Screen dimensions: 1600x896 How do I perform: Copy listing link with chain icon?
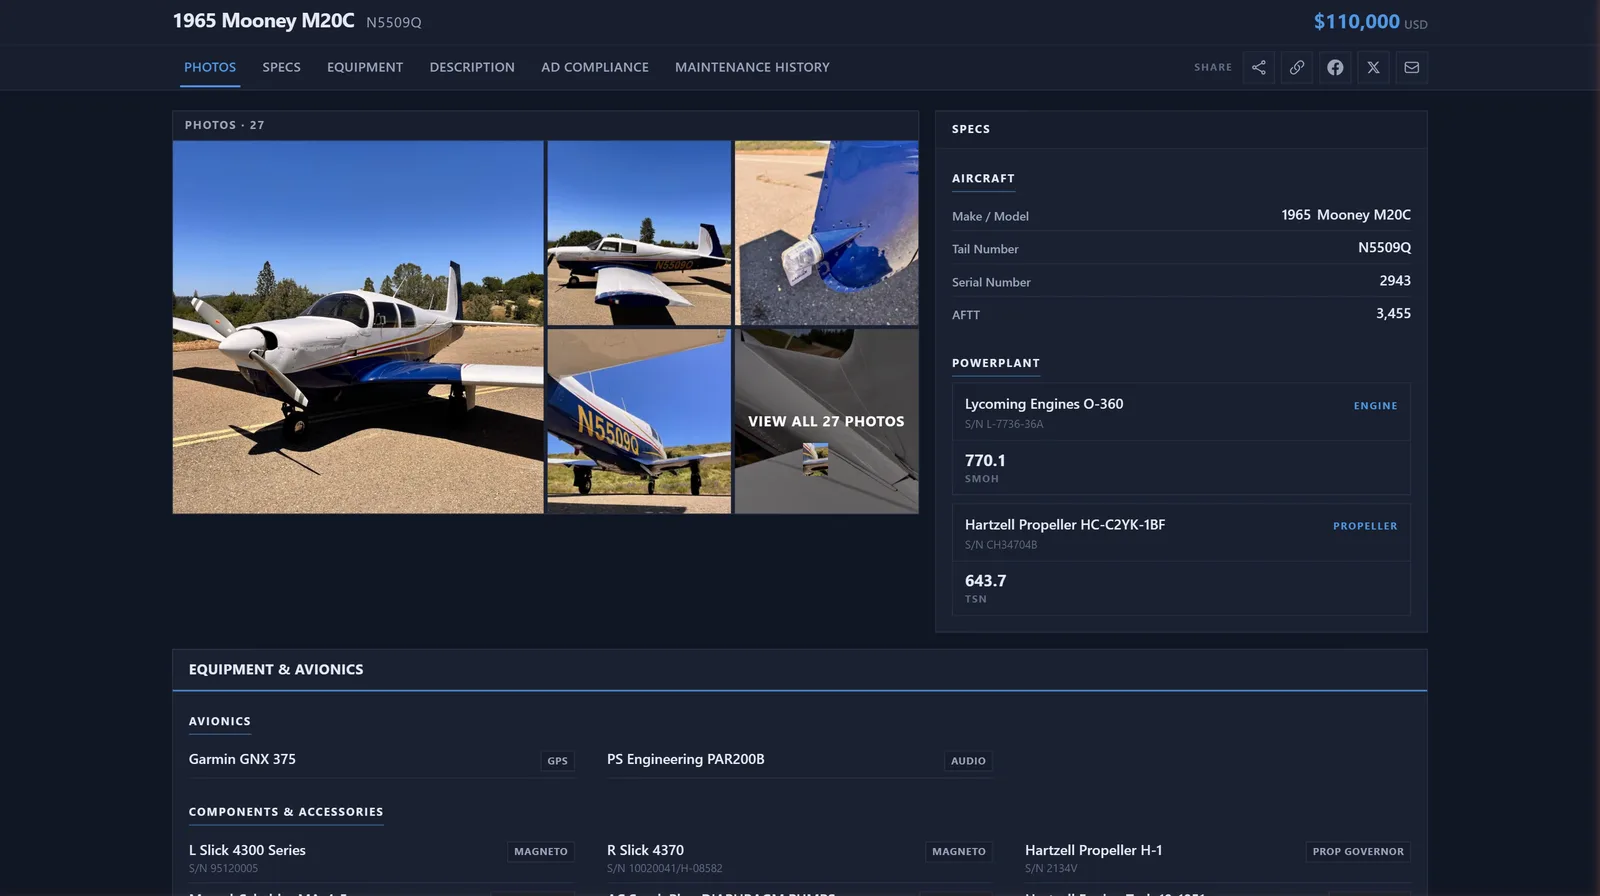click(1297, 67)
